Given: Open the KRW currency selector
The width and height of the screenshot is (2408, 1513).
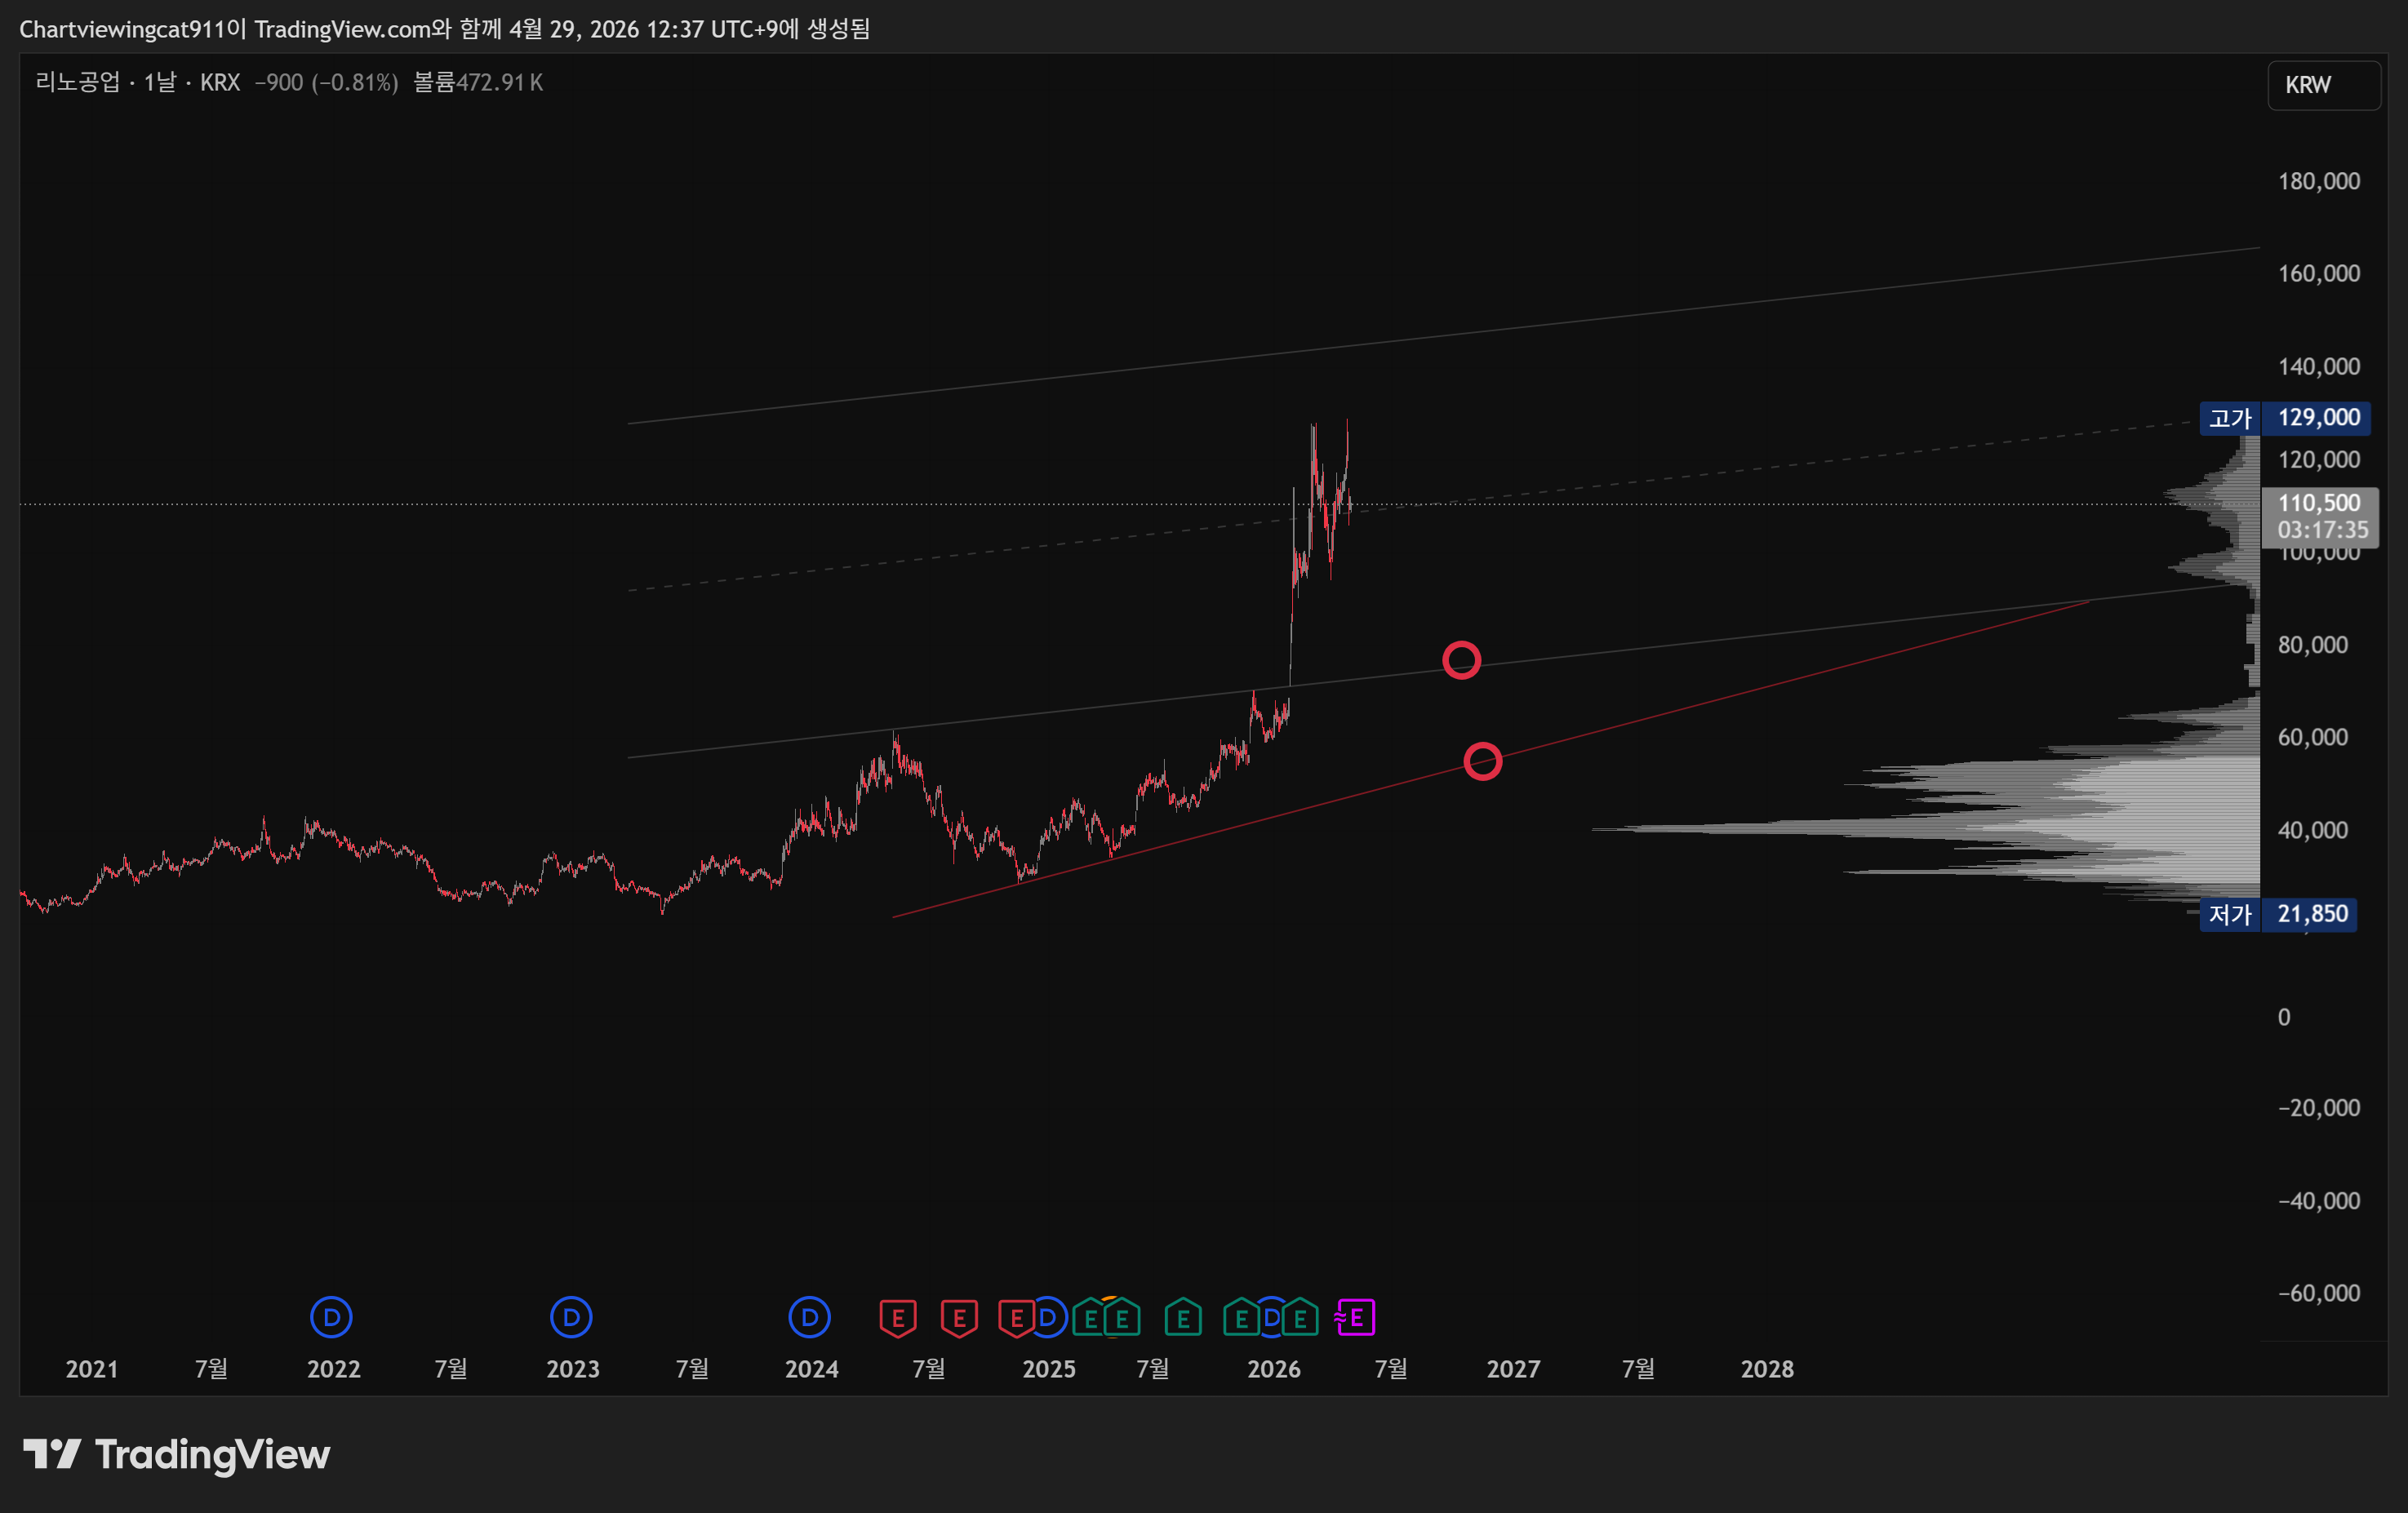Looking at the screenshot, I should click(x=2322, y=85).
